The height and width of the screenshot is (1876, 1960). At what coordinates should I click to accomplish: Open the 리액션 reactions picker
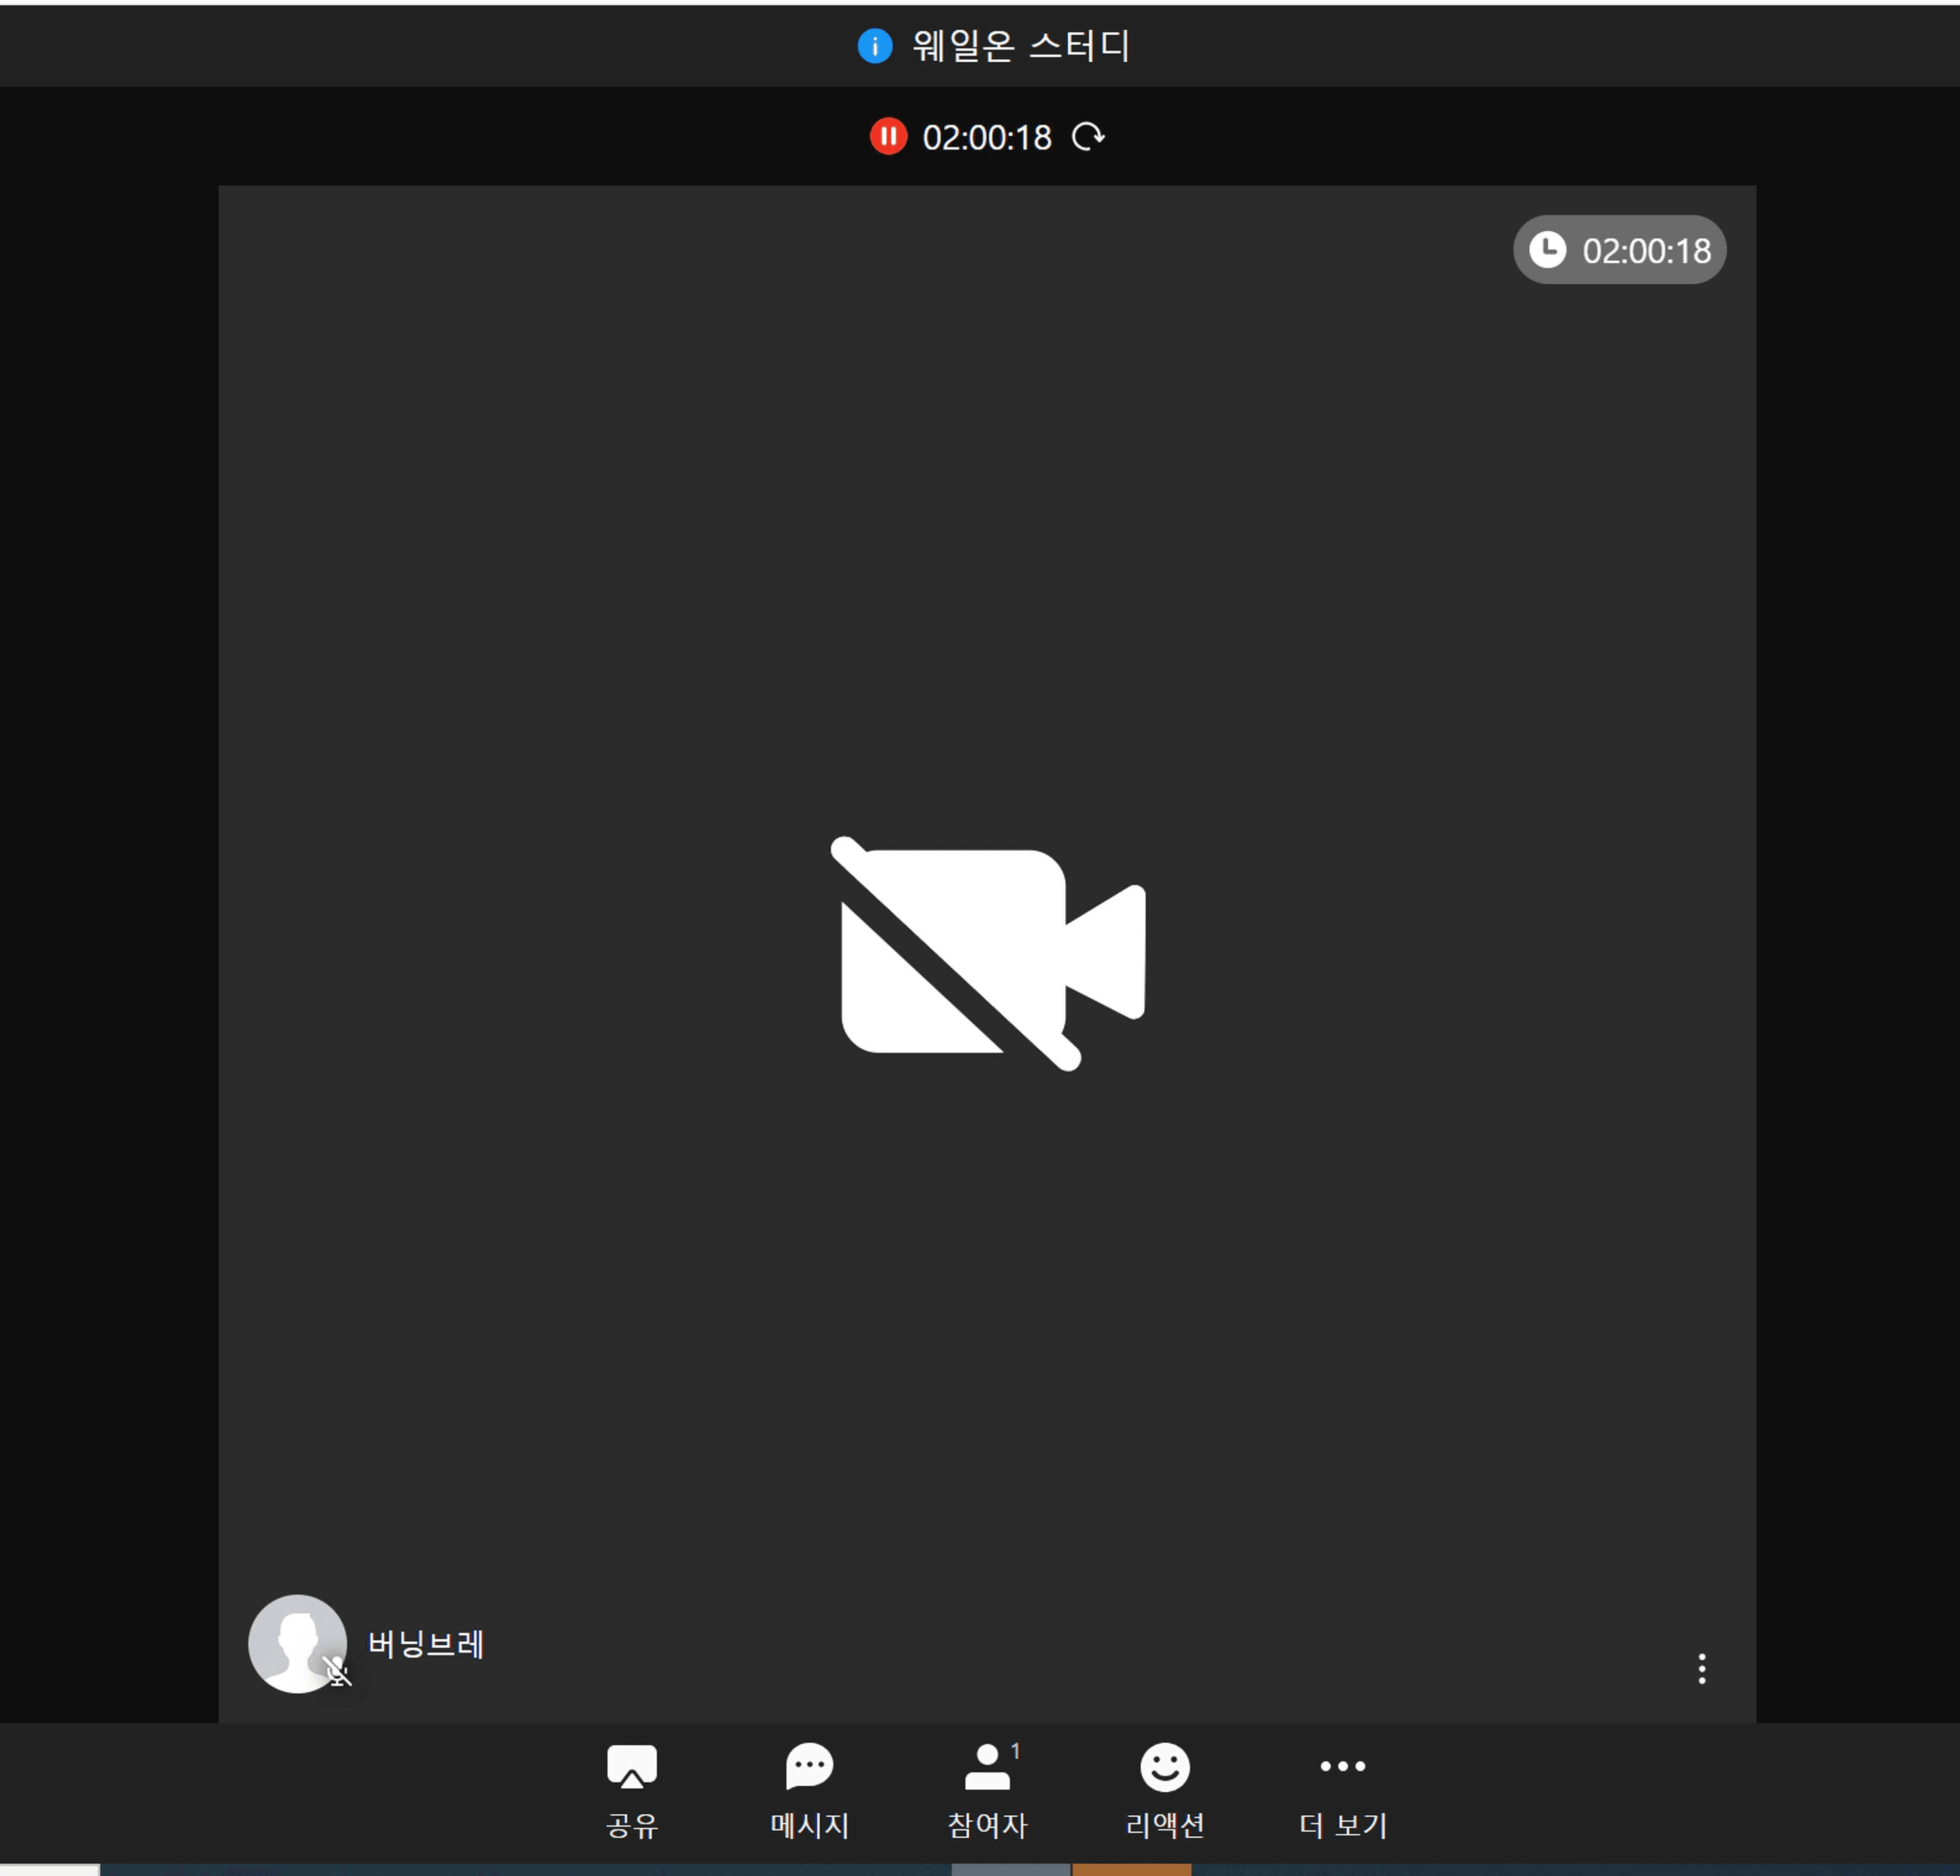[1165, 1792]
